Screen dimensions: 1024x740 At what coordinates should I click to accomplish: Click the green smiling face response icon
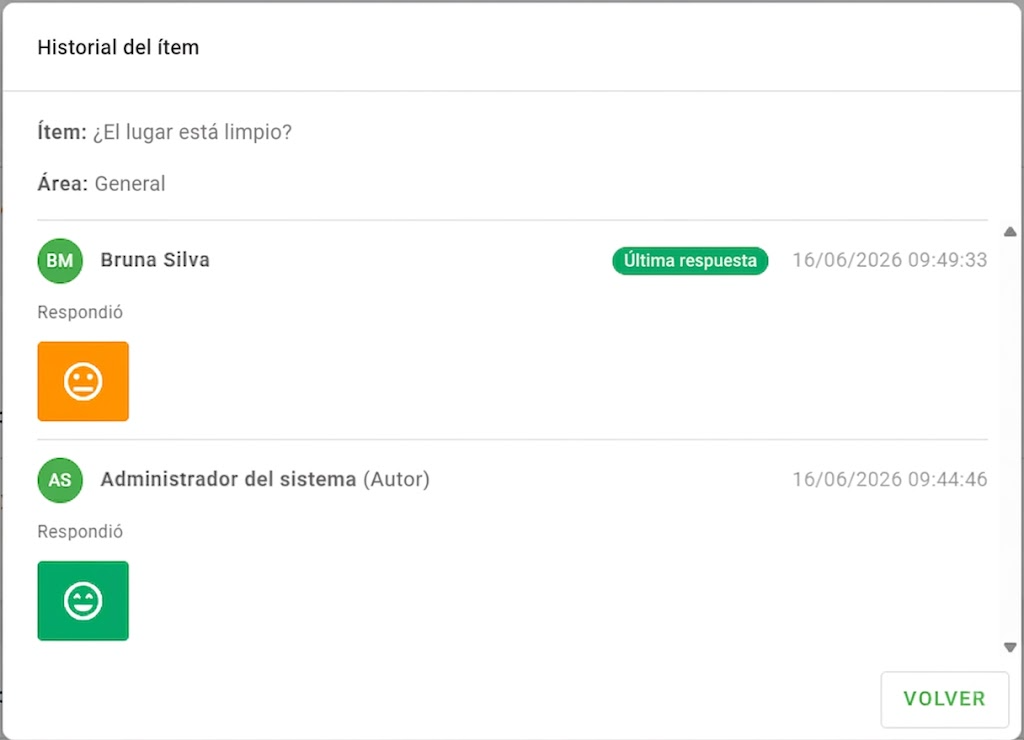click(83, 600)
